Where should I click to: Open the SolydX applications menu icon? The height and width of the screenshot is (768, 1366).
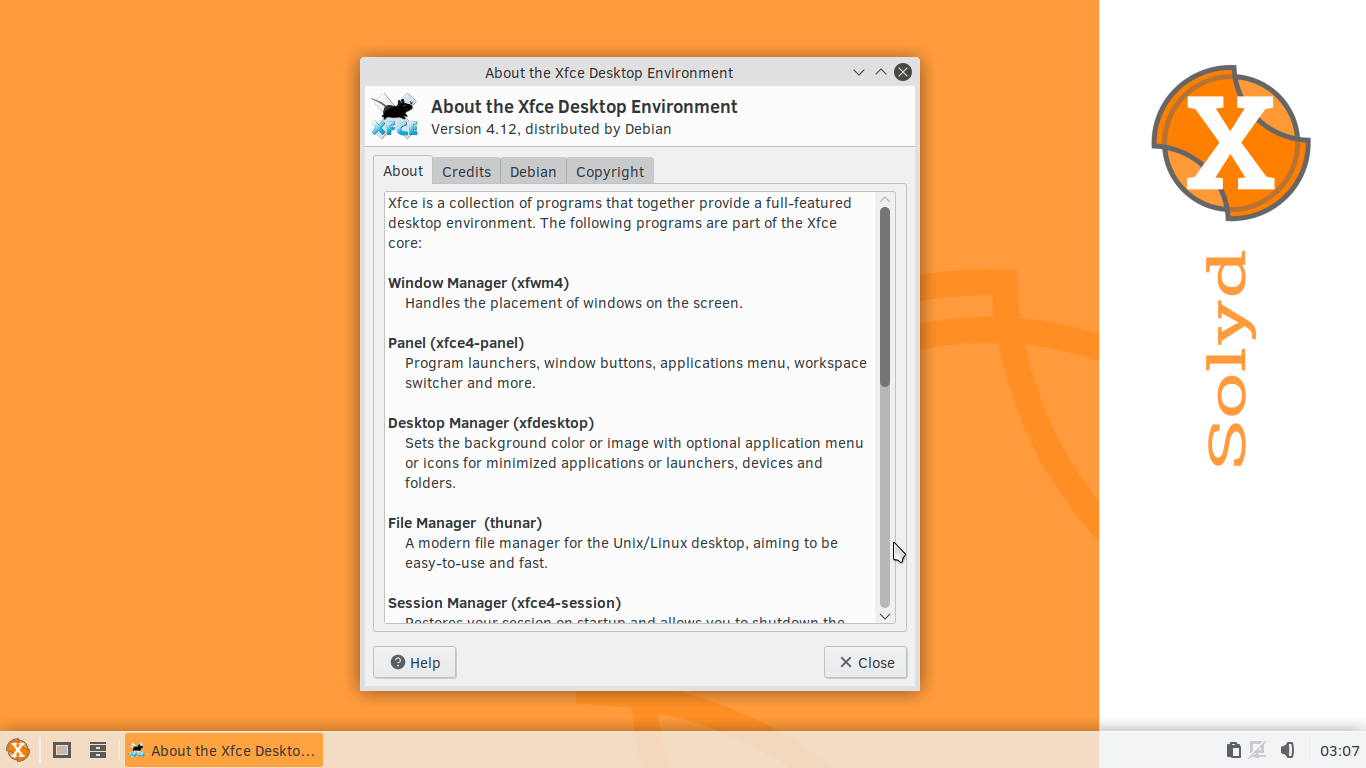18,750
